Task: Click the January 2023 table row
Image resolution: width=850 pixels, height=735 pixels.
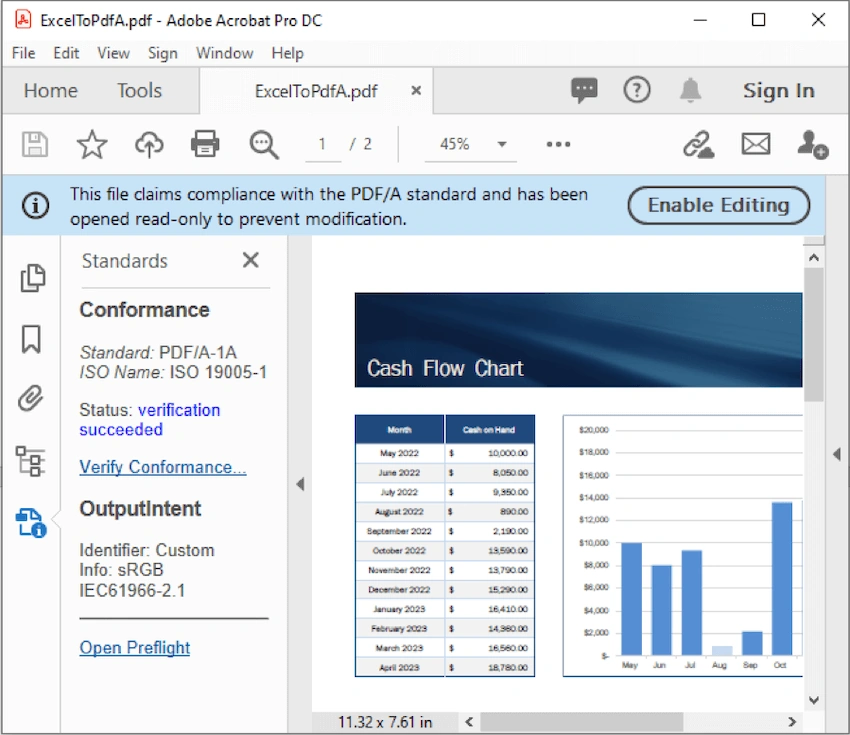Action: click(445, 609)
